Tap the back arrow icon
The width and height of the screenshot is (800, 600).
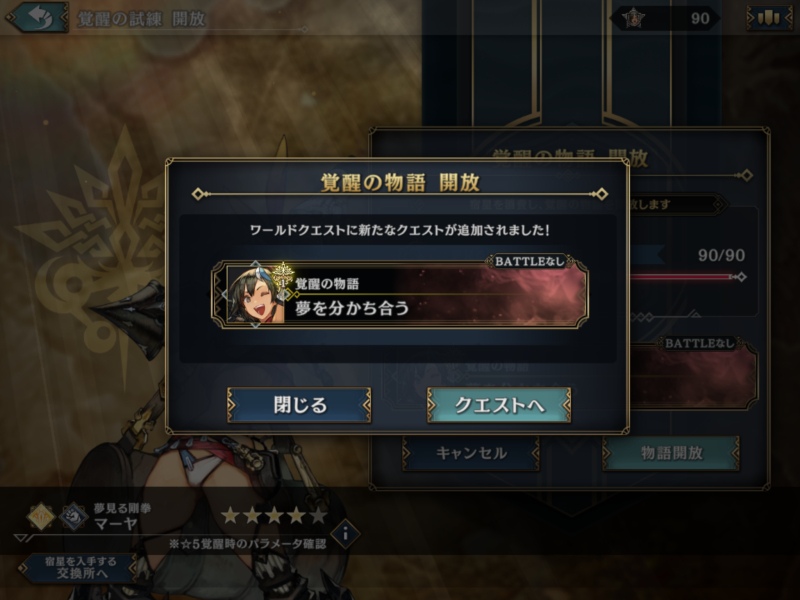point(37,17)
